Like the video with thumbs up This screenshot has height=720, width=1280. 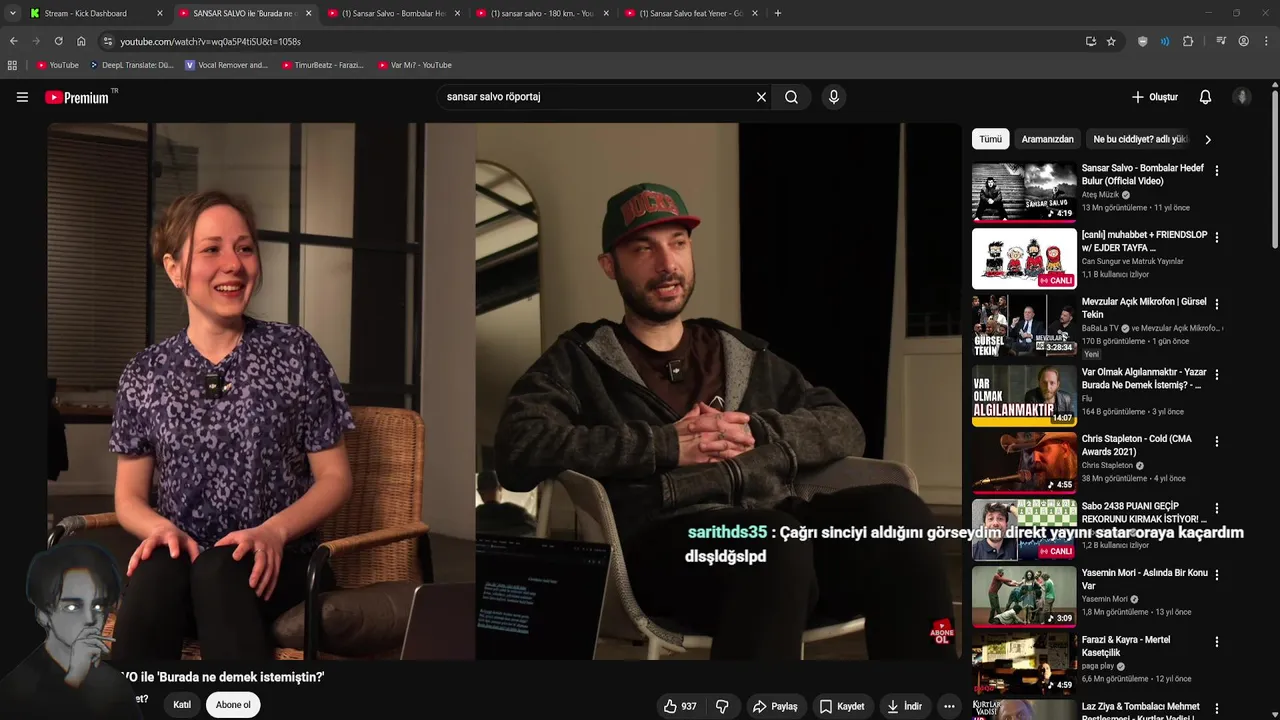[x=681, y=706]
